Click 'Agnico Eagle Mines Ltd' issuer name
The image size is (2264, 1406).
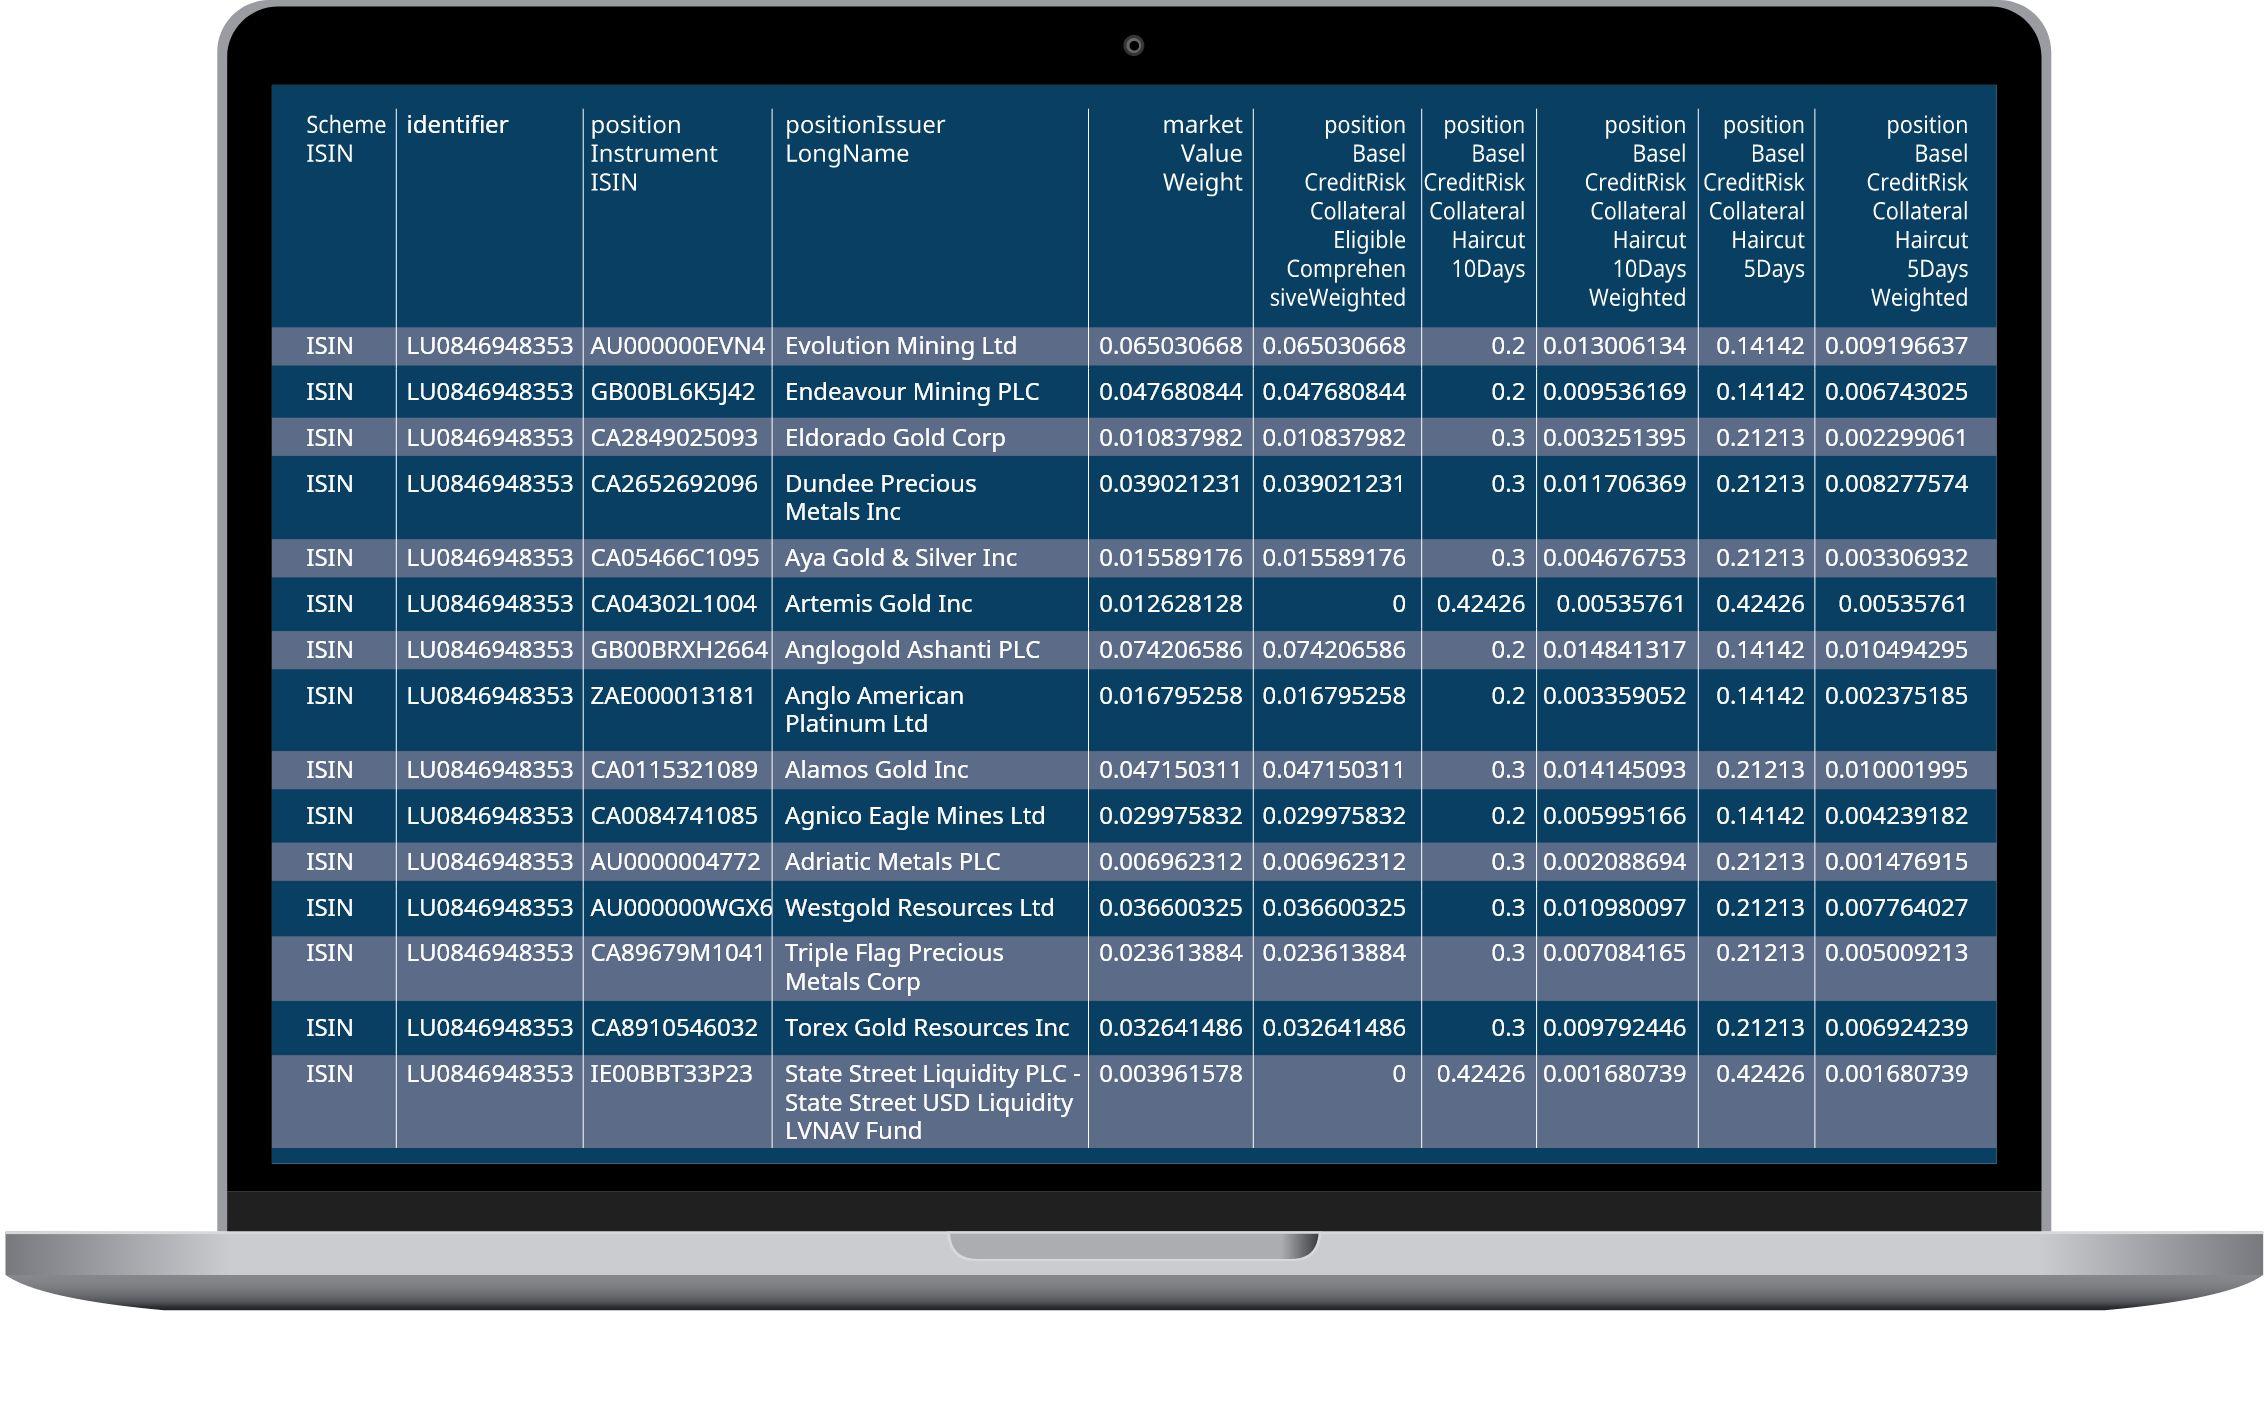[x=914, y=816]
